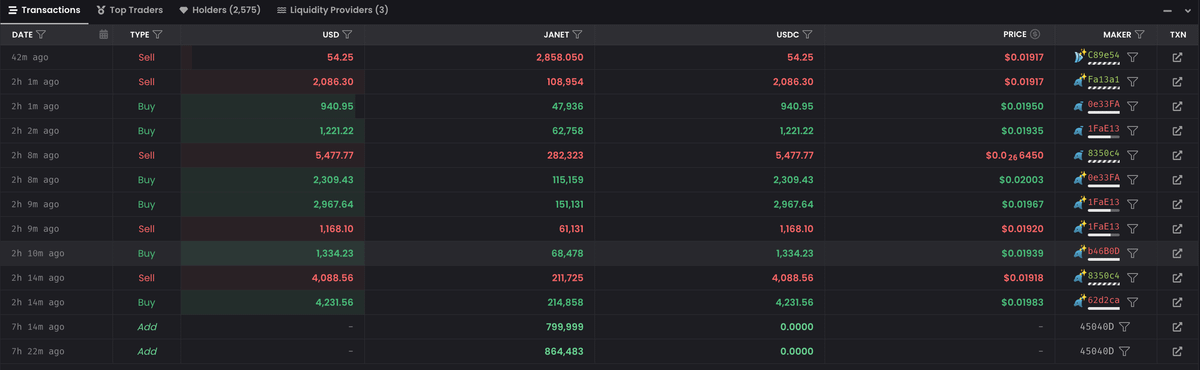Open transaction link for the 940.95 buy

click(x=1177, y=106)
